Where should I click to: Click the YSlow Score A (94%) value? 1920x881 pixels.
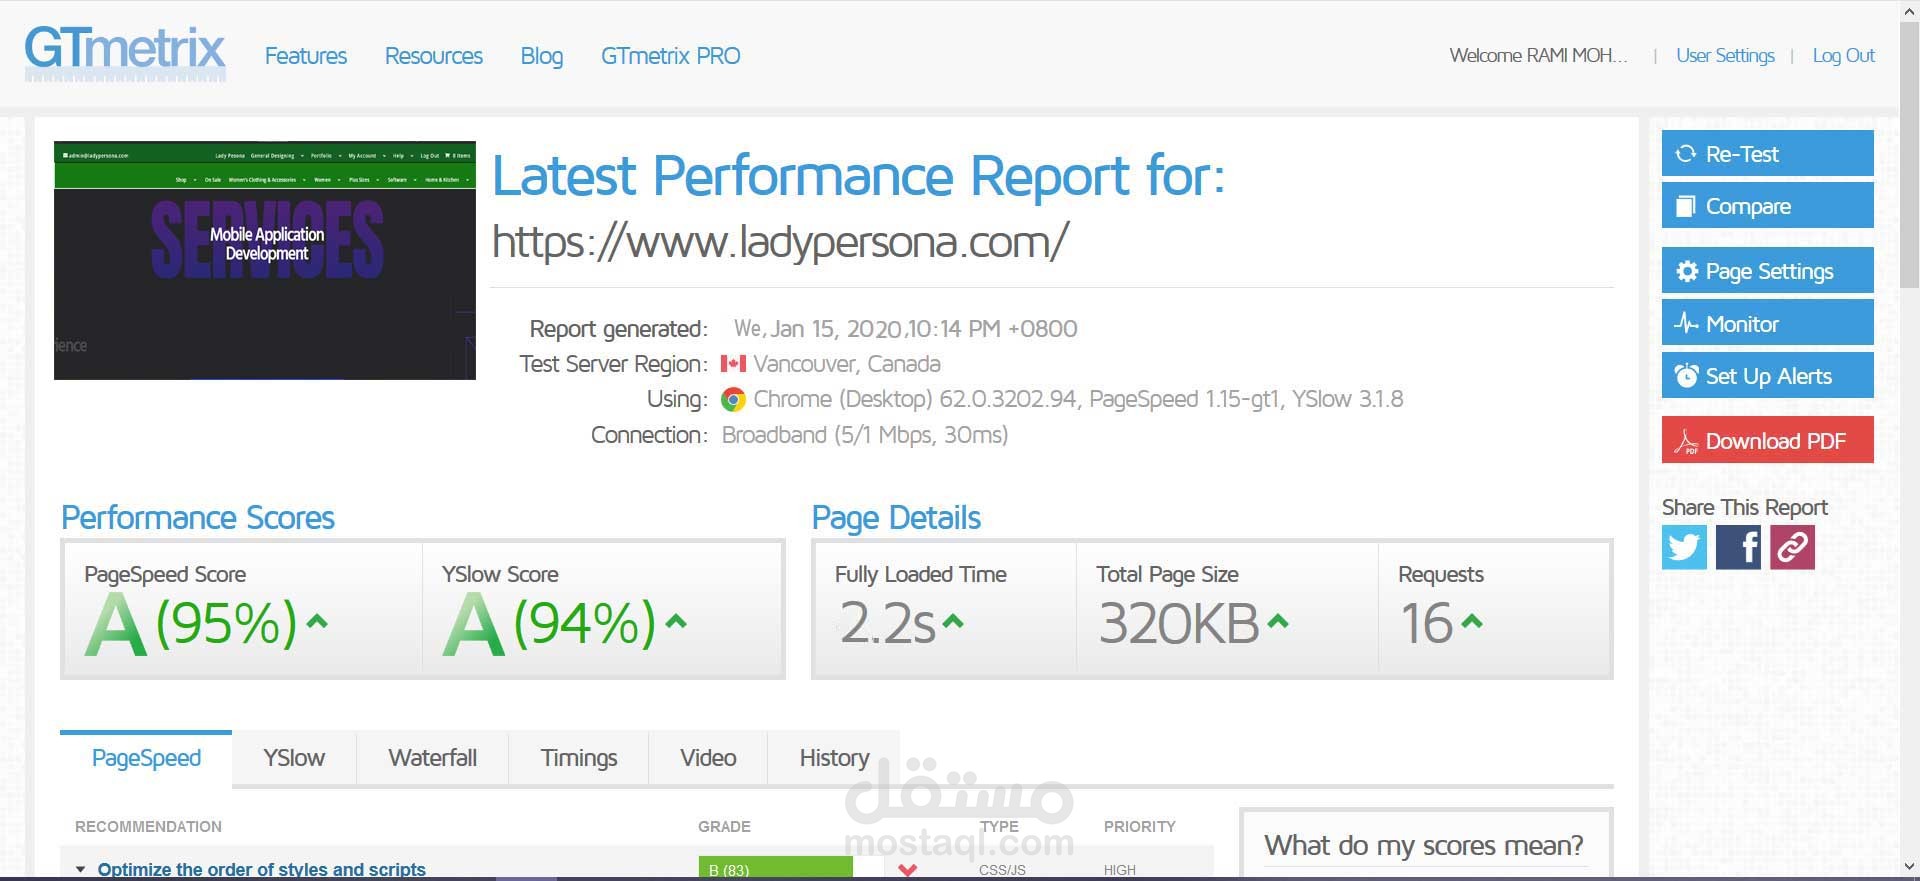550,623
